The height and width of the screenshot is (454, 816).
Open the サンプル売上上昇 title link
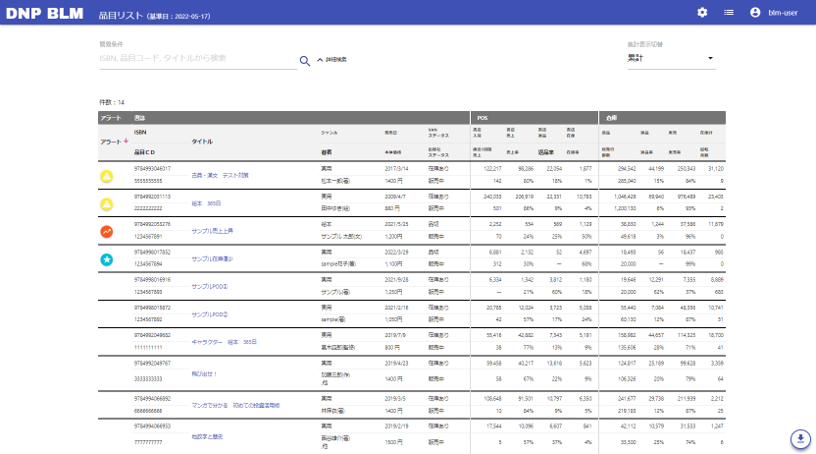[212, 230]
